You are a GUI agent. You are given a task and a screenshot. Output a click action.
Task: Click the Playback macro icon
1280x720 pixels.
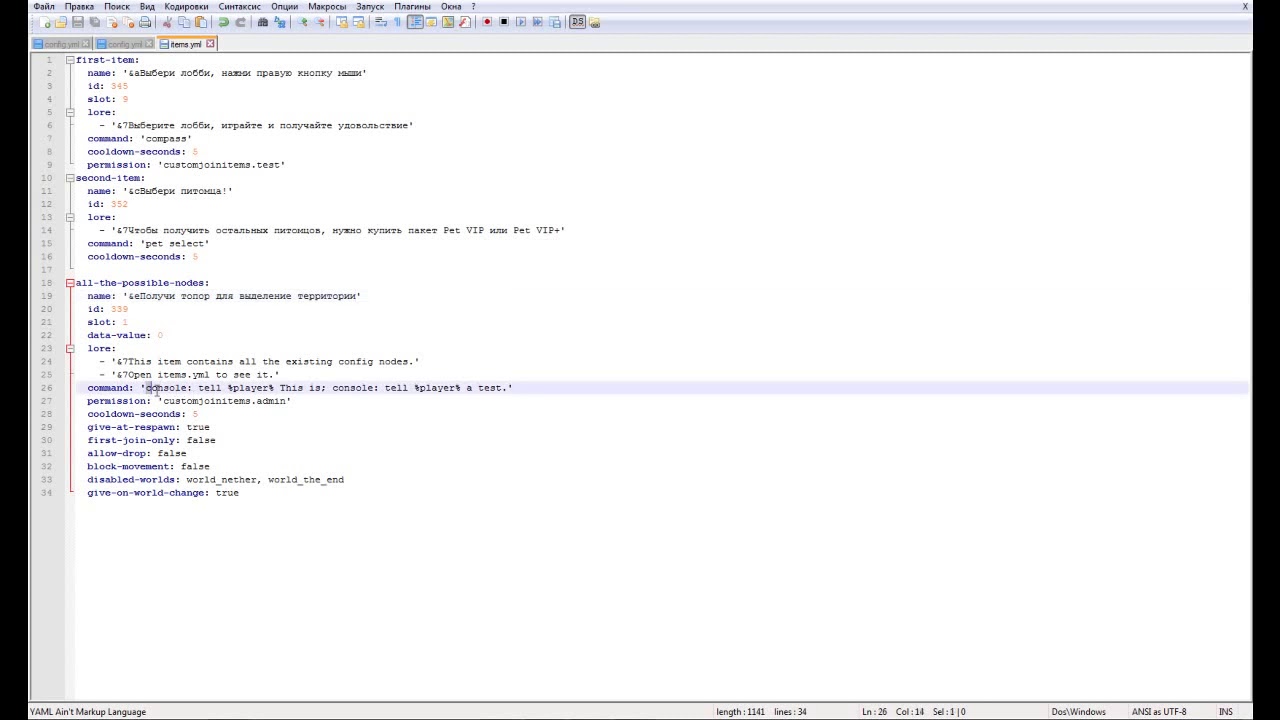click(520, 22)
